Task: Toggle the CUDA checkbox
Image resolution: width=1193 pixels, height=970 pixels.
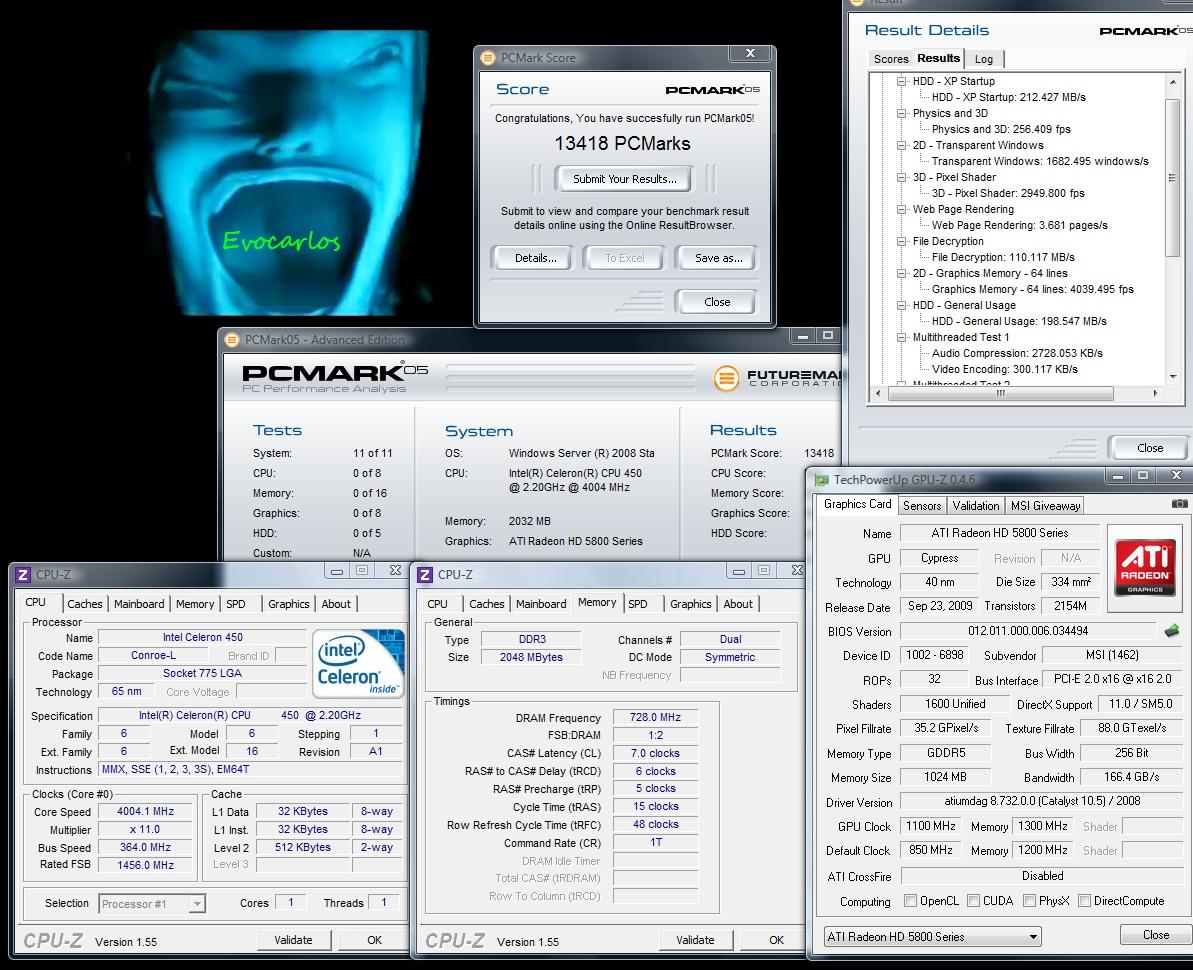Action: pos(973,901)
